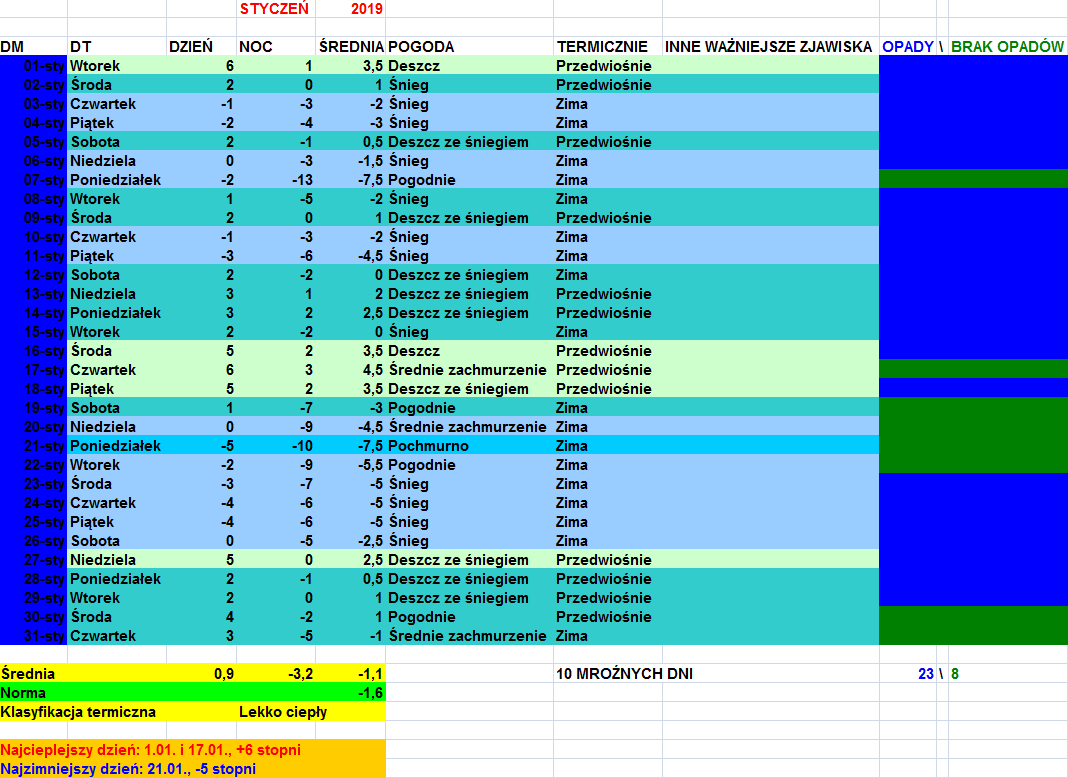Click the green precipitation bar for 17-sty
Image resolution: width=1068 pixels, height=778 pixels.
(972, 369)
